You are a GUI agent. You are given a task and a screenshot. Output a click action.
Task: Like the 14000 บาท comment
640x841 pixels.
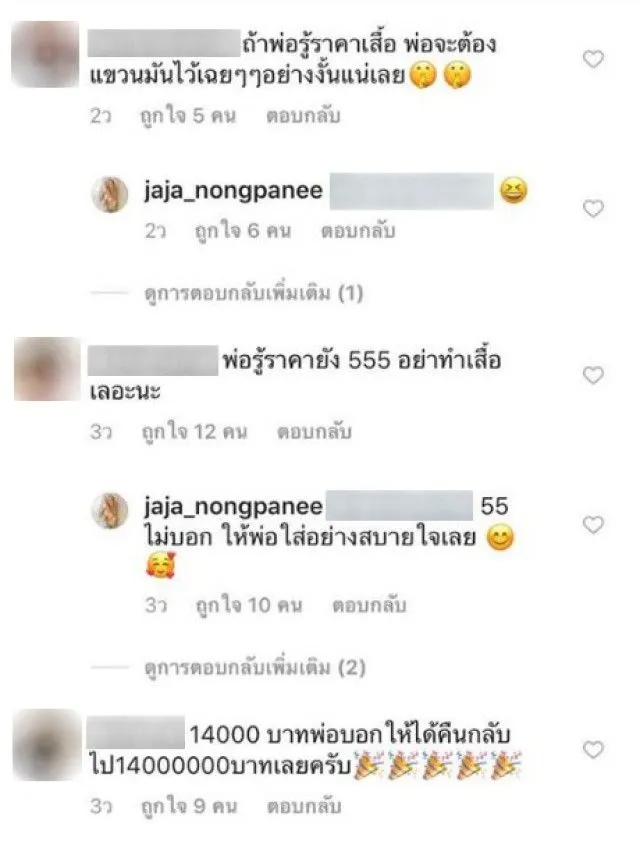[x=593, y=749]
